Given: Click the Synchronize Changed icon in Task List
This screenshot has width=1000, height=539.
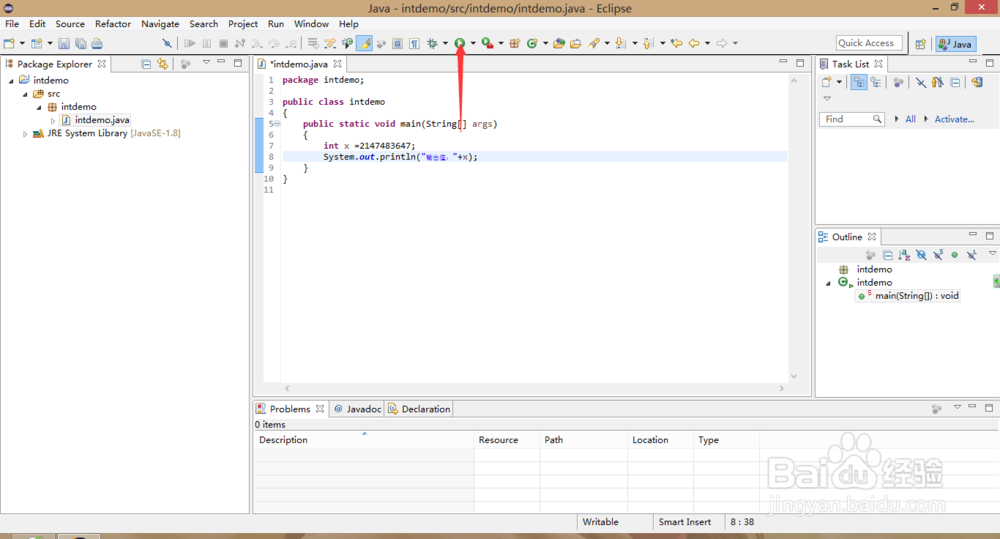Looking at the screenshot, I should click(x=976, y=82).
